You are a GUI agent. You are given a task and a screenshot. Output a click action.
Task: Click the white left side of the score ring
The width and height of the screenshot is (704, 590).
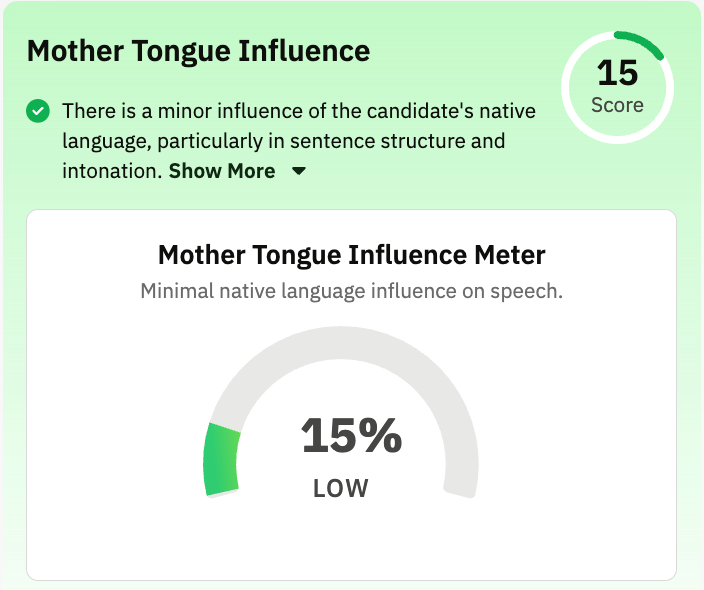click(x=568, y=87)
